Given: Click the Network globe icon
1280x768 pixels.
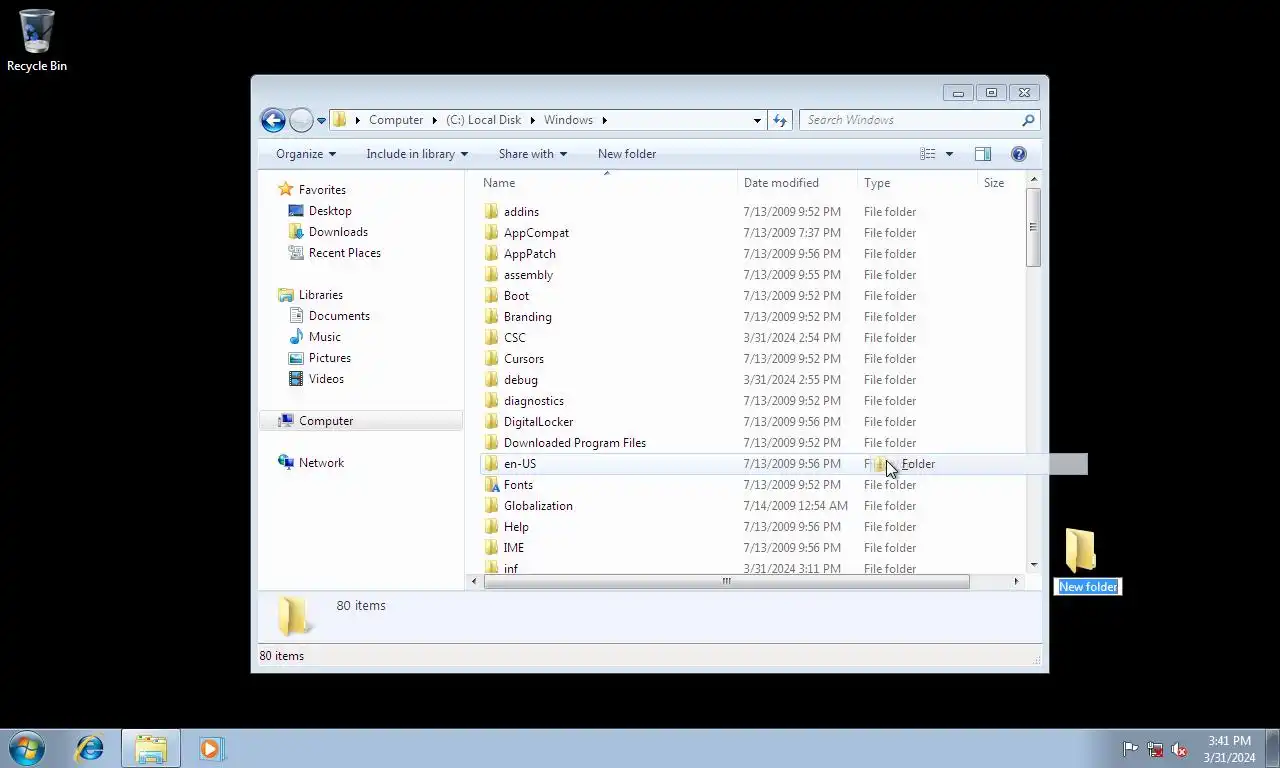Looking at the screenshot, I should coord(287,463).
